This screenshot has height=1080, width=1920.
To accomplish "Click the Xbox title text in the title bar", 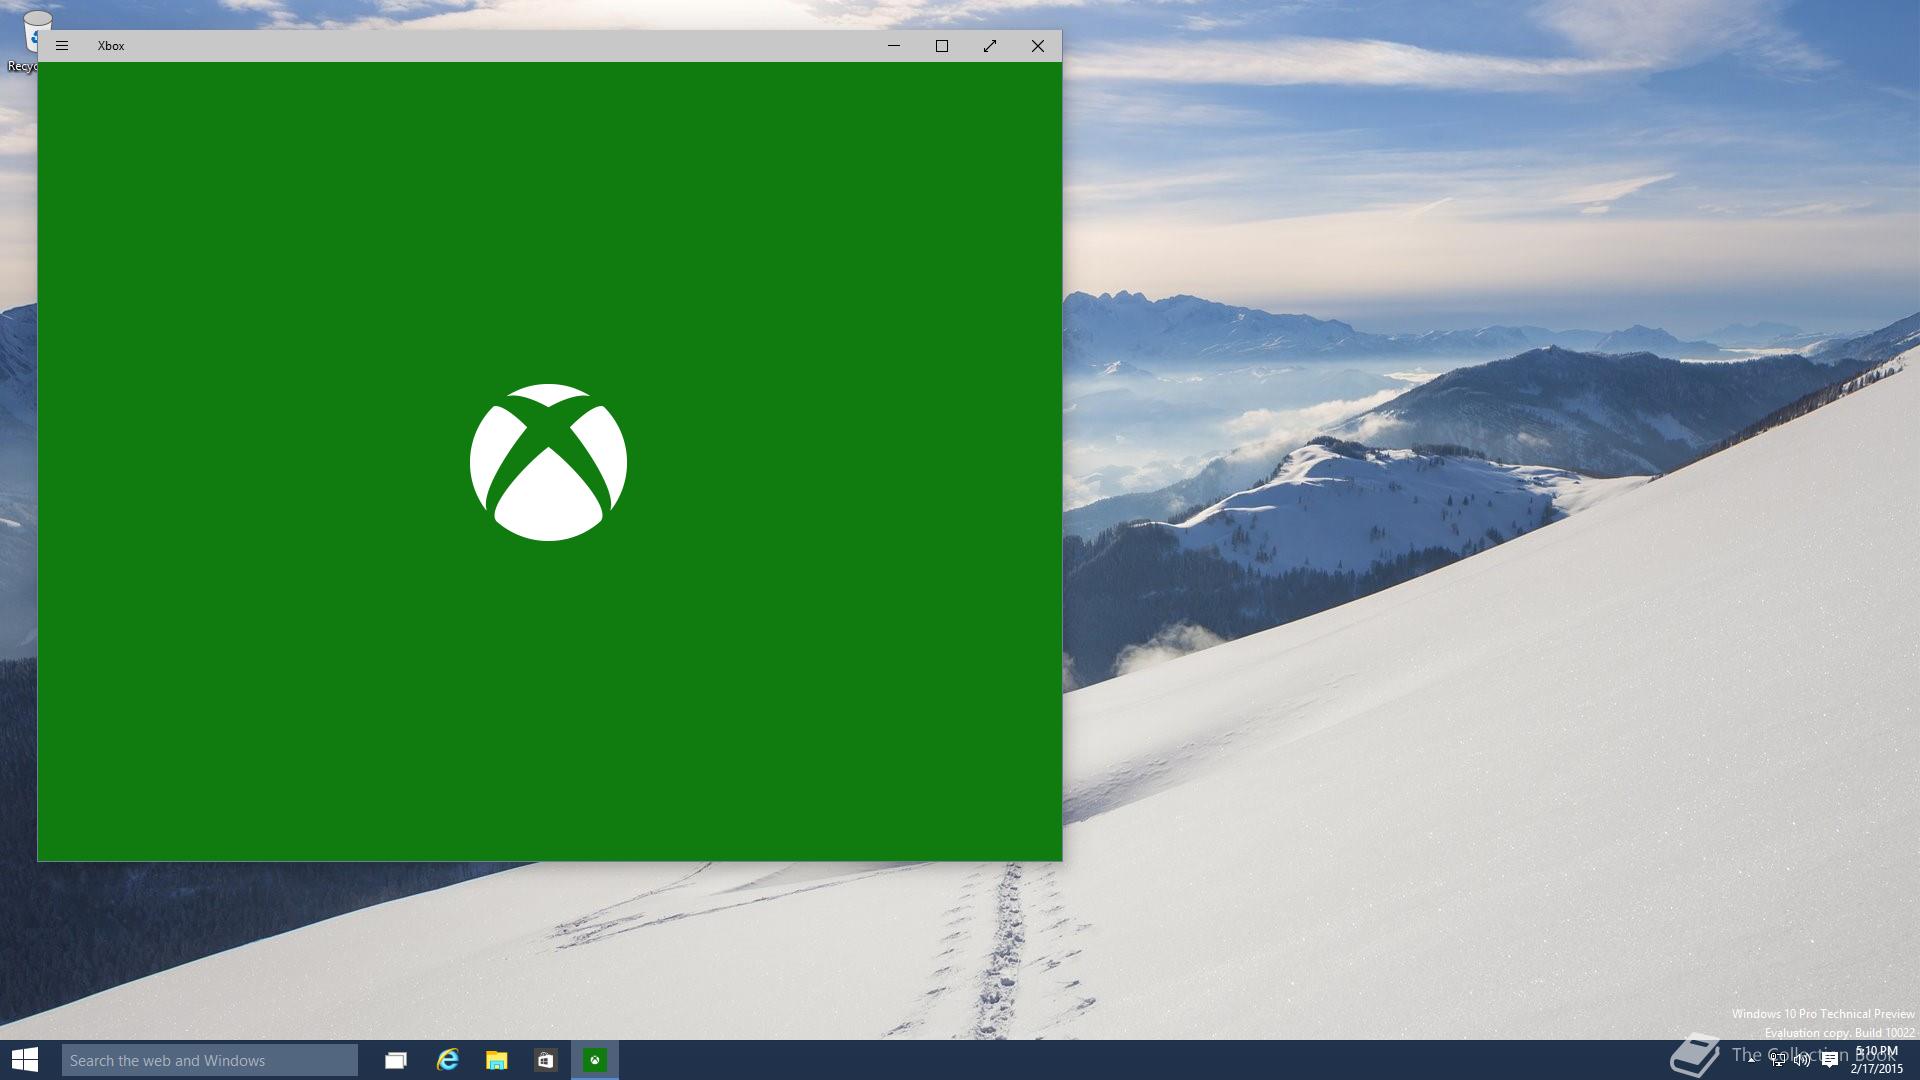I will coord(111,46).
